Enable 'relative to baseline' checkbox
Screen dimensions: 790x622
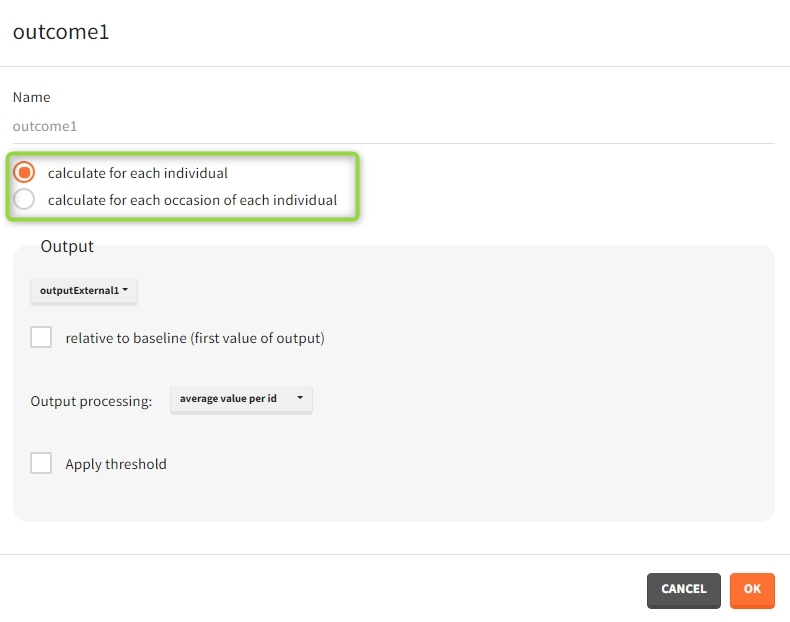[41, 337]
